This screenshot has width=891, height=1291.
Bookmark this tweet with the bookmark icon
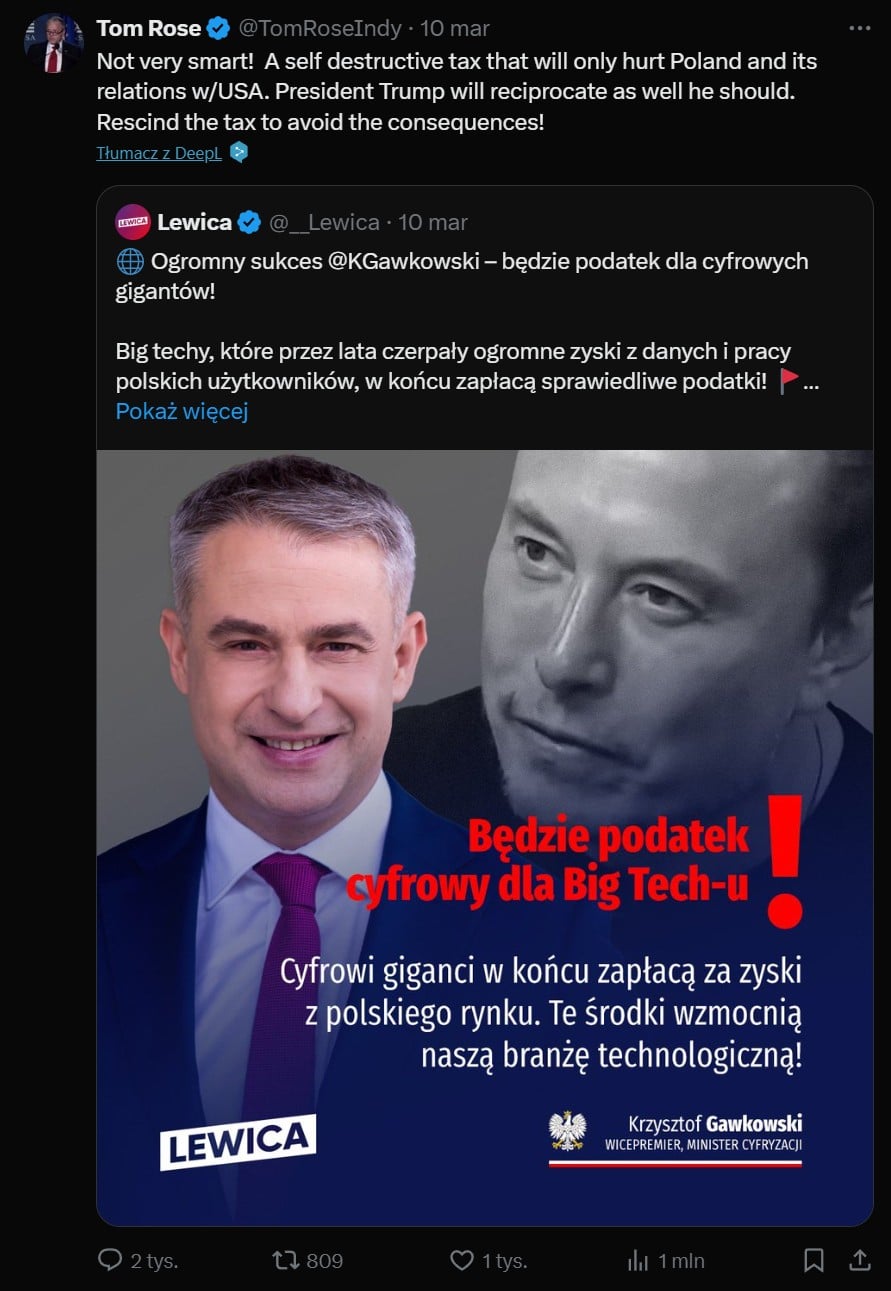coord(814,1261)
